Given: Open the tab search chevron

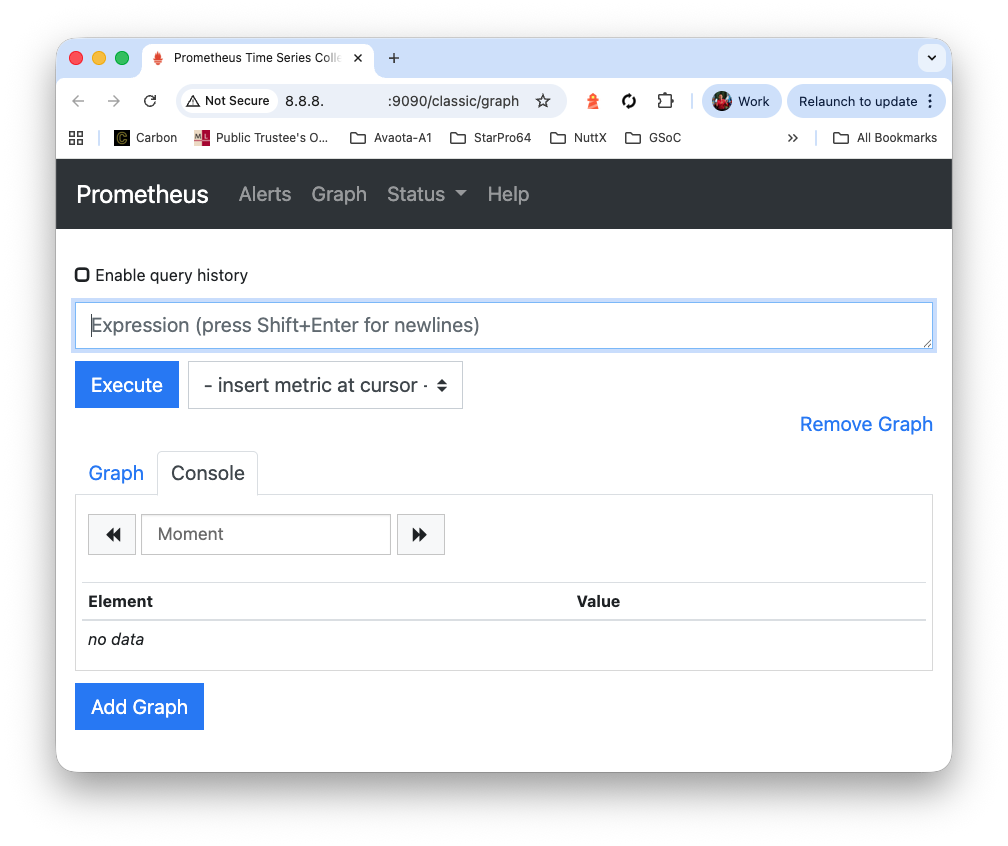Looking at the screenshot, I should [931, 58].
